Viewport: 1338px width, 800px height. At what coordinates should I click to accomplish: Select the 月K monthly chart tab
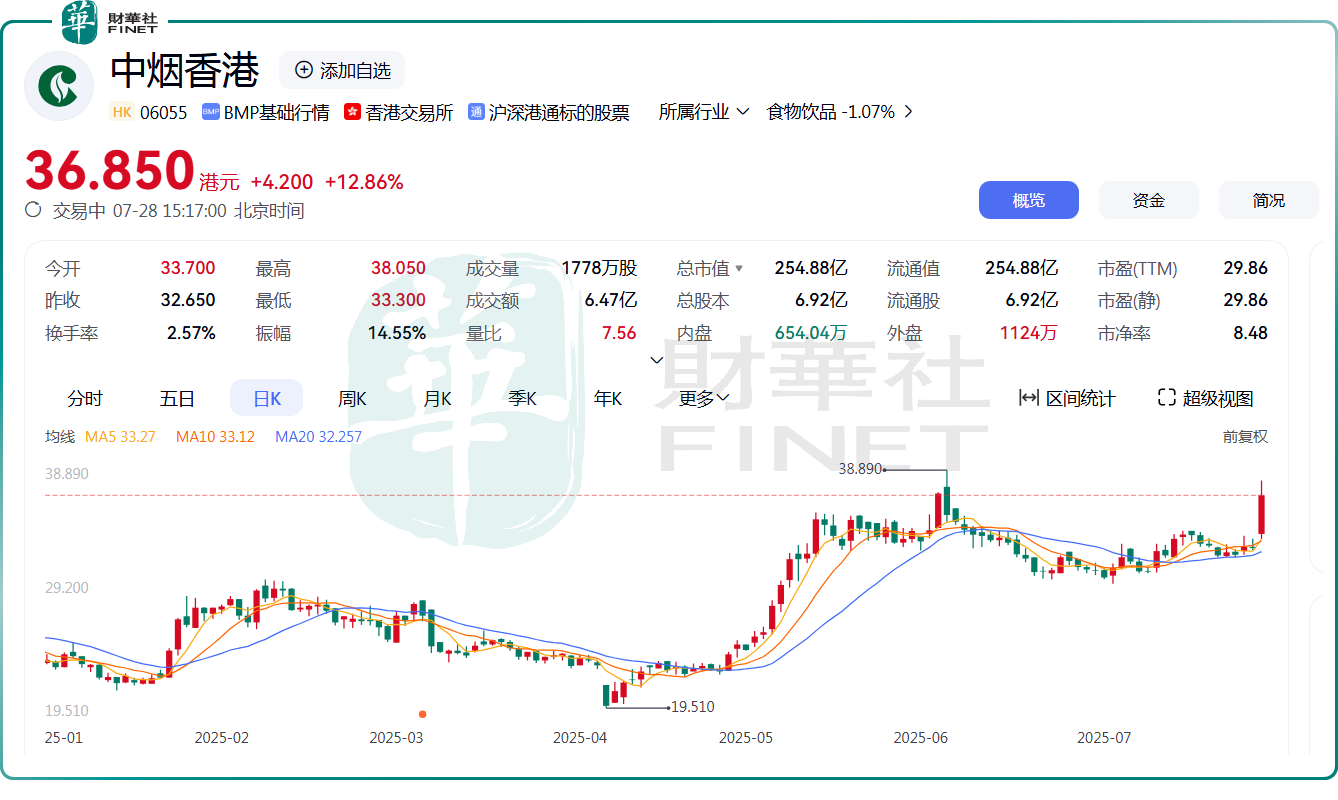pos(437,398)
